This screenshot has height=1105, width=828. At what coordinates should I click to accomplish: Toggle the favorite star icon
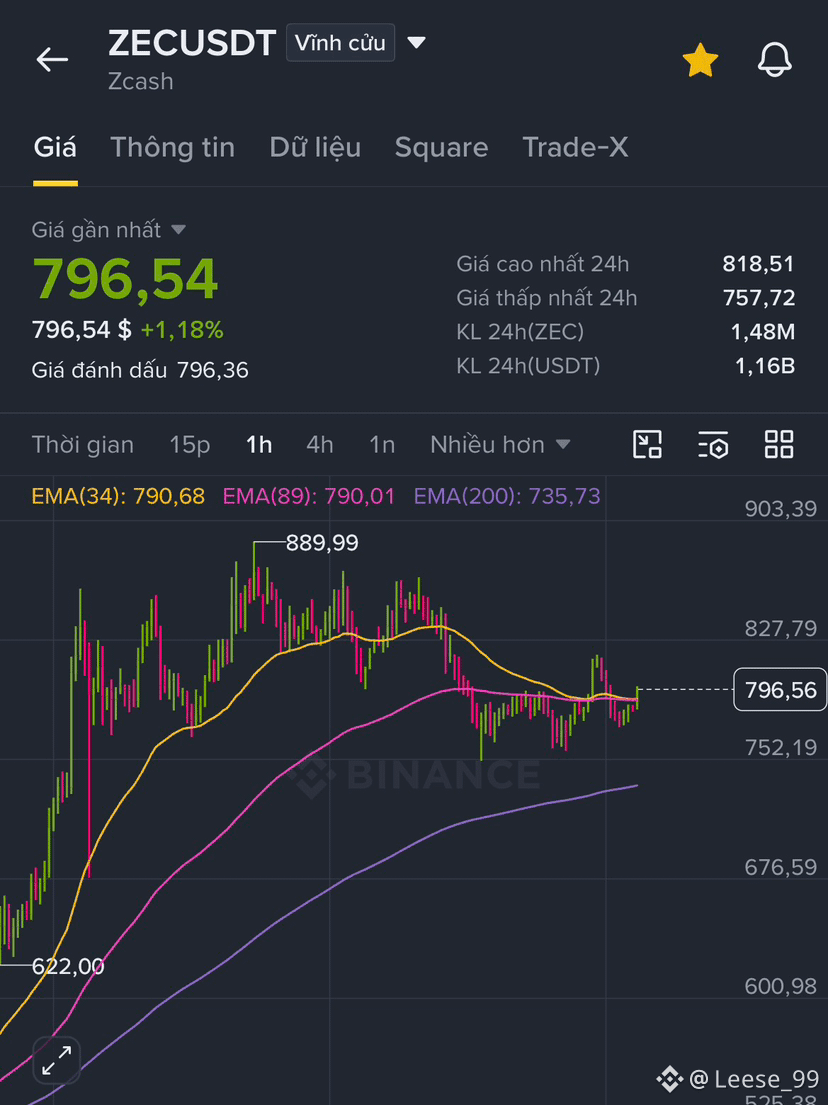pos(700,60)
